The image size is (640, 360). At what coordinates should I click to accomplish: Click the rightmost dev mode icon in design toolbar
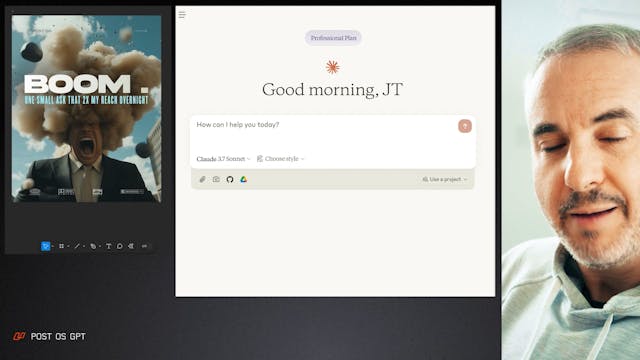(x=144, y=246)
